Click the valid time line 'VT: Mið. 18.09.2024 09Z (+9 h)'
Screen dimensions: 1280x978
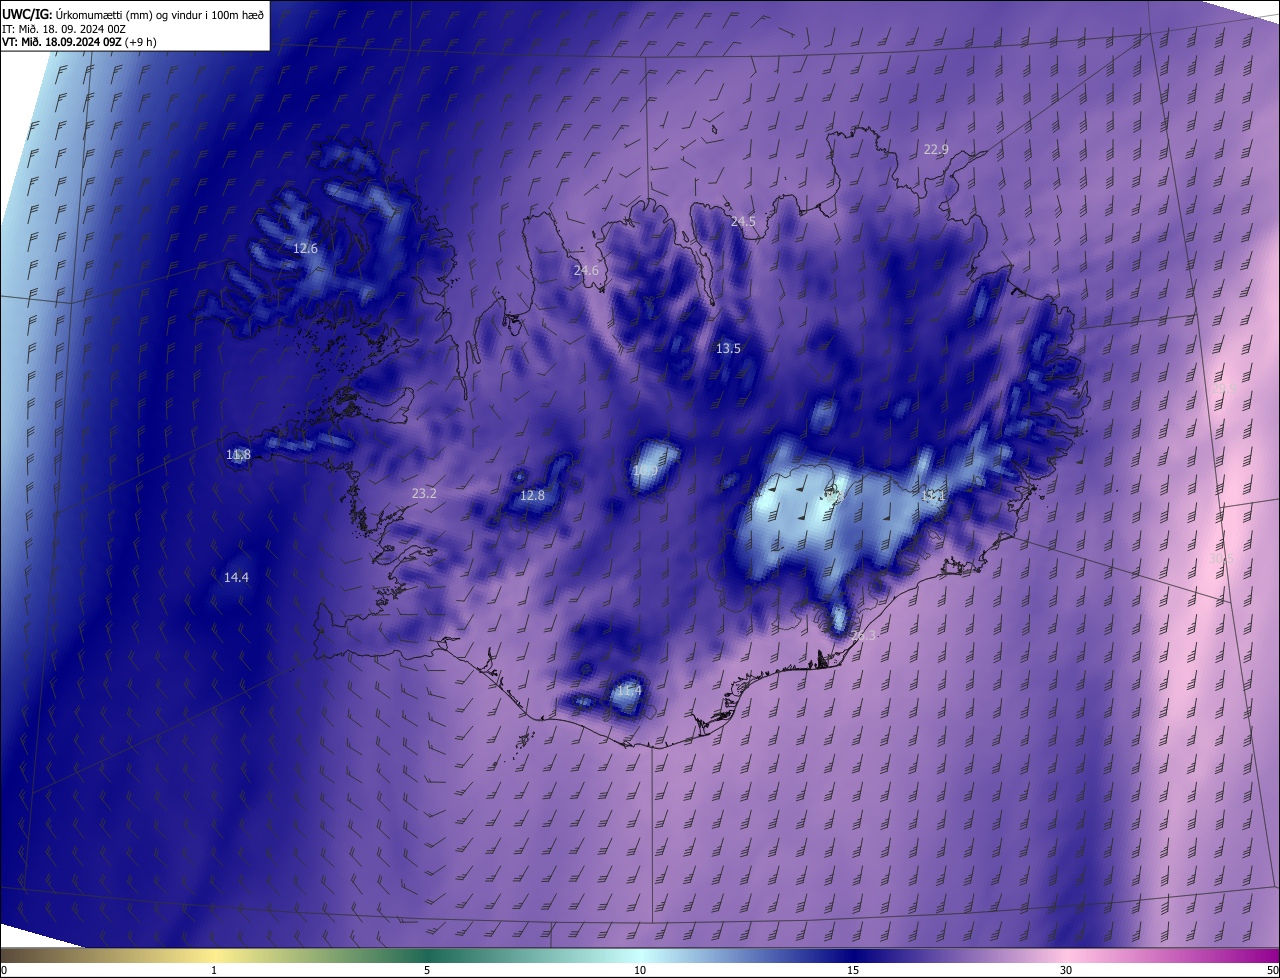(79, 42)
